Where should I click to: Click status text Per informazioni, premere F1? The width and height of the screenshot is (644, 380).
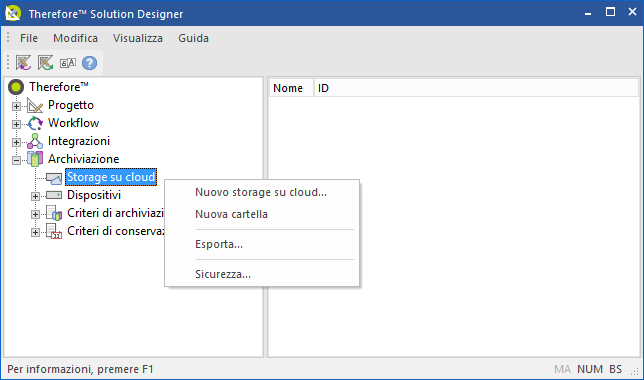(80, 369)
